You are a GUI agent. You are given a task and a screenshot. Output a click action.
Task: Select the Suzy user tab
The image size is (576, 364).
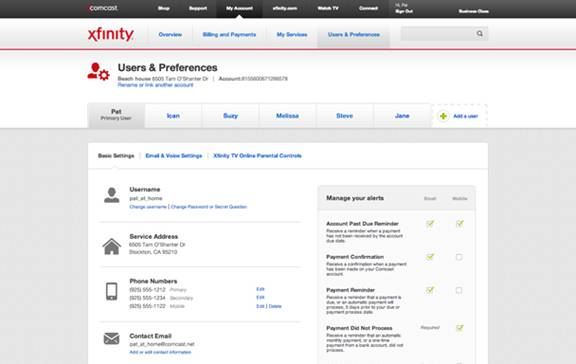(231, 116)
